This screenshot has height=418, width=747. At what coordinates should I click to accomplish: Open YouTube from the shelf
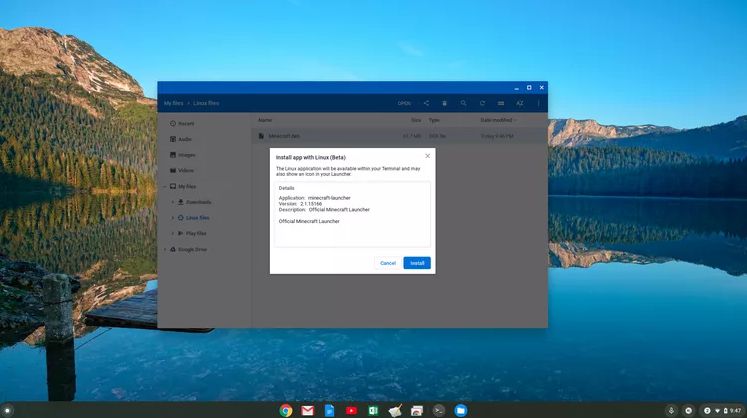352,410
